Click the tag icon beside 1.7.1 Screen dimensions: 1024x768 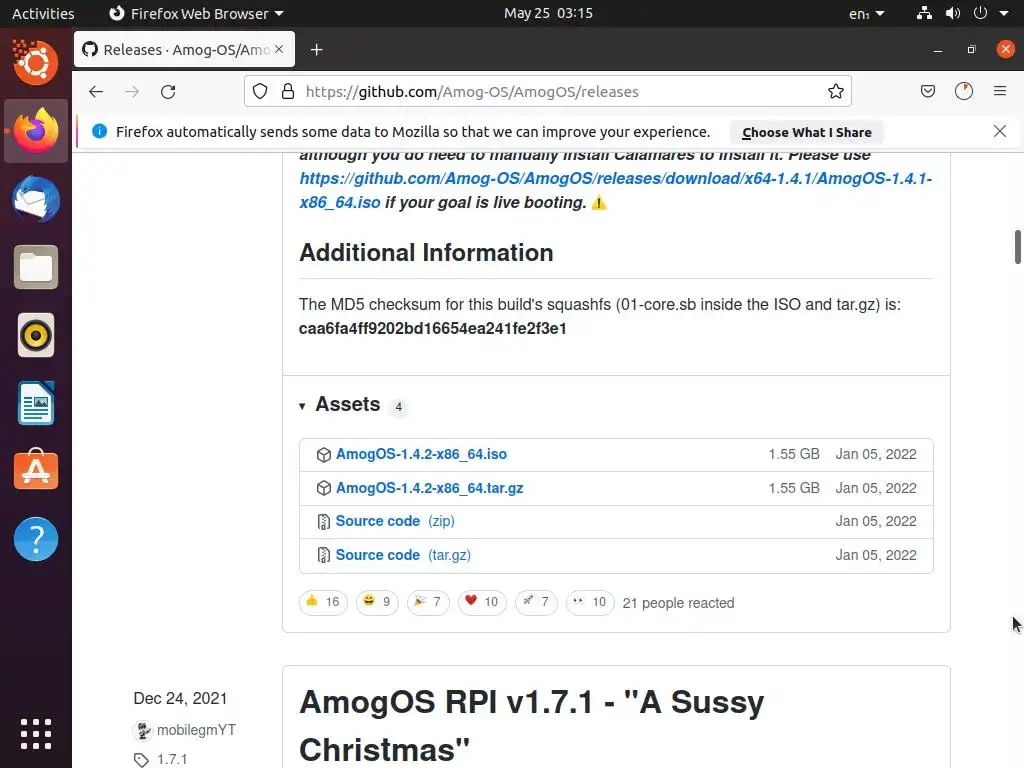[141, 760]
